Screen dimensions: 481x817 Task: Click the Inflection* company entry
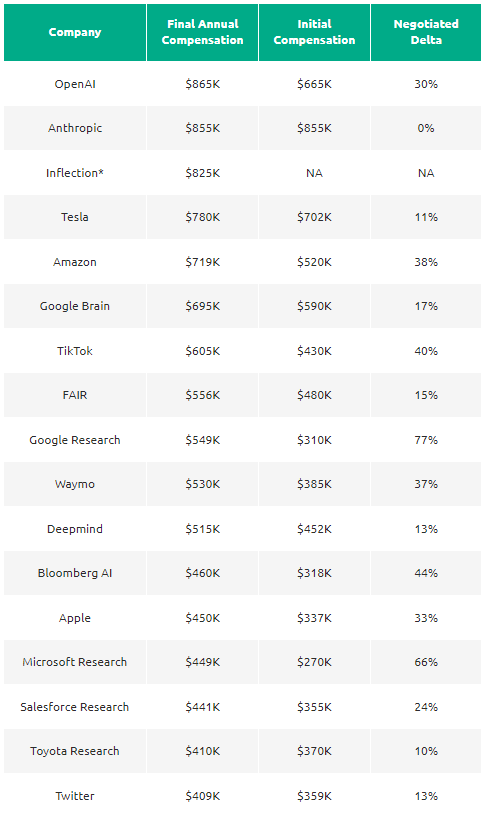tap(75, 173)
